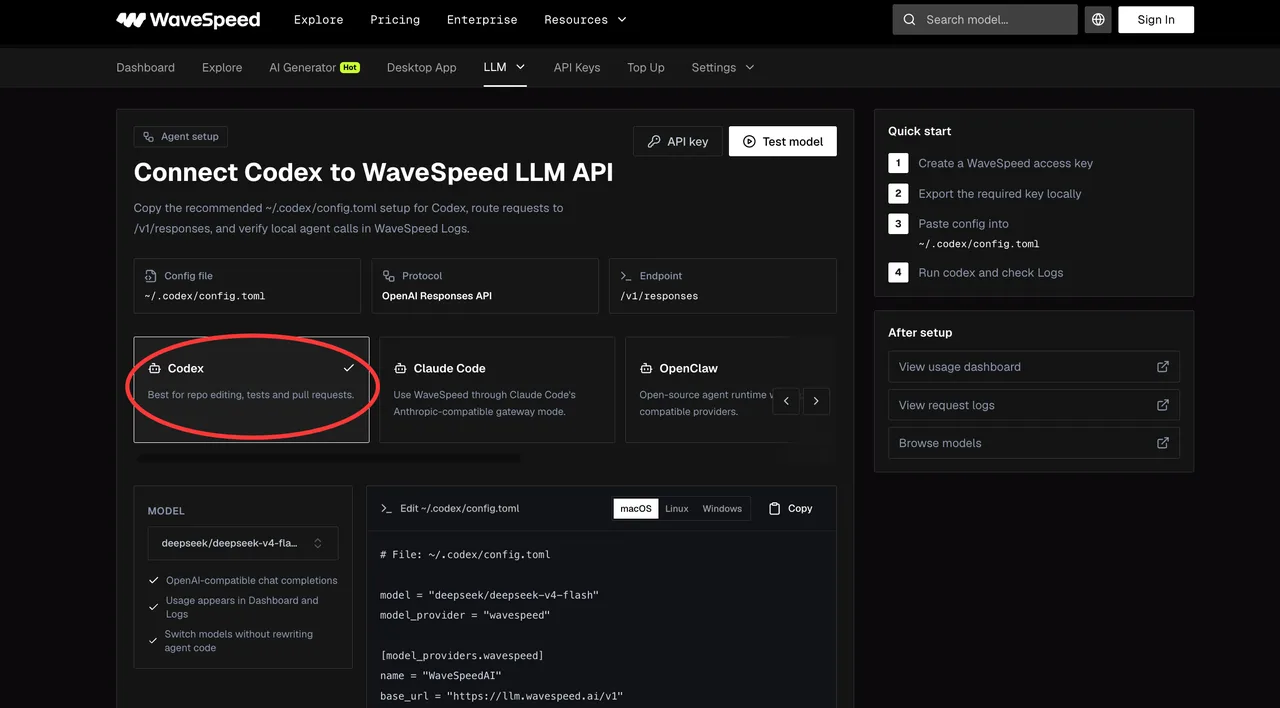Select the macOS config option
Screen dimensions: 1280x708
(636, 508)
